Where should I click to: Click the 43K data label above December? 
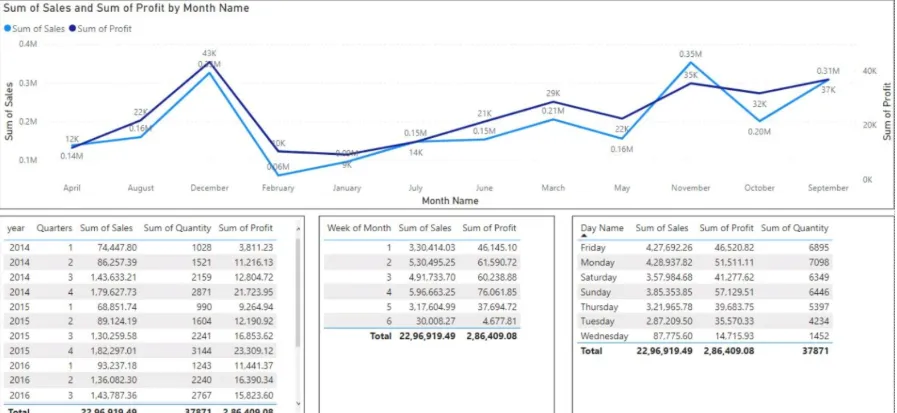point(209,54)
